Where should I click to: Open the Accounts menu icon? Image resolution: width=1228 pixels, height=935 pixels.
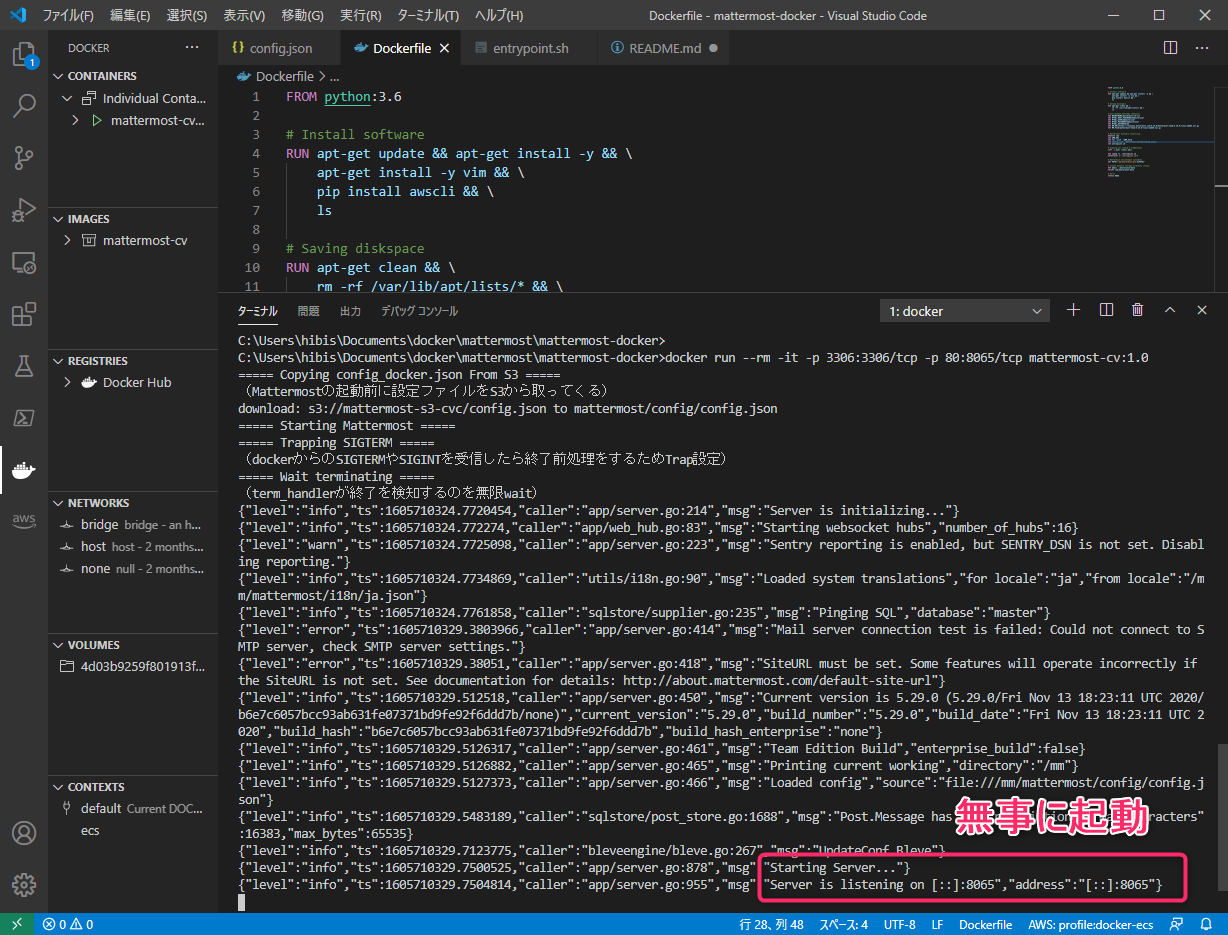[24, 833]
